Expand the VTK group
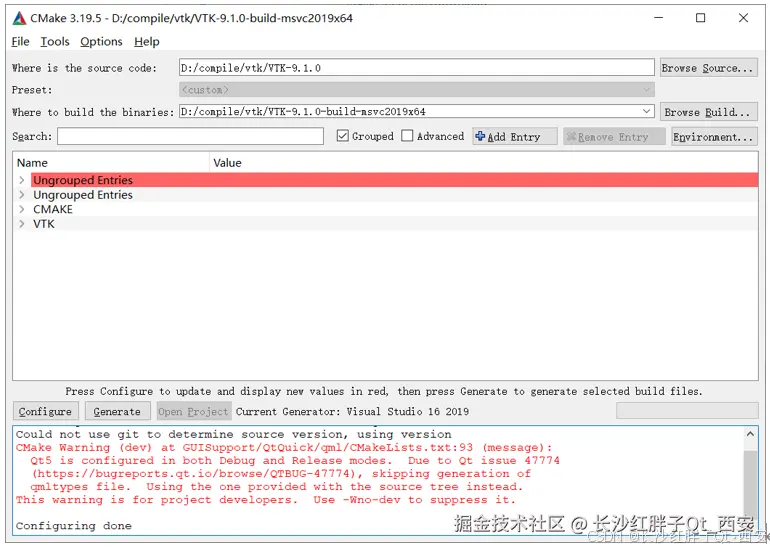The height and width of the screenshot is (550, 770). 22,224
